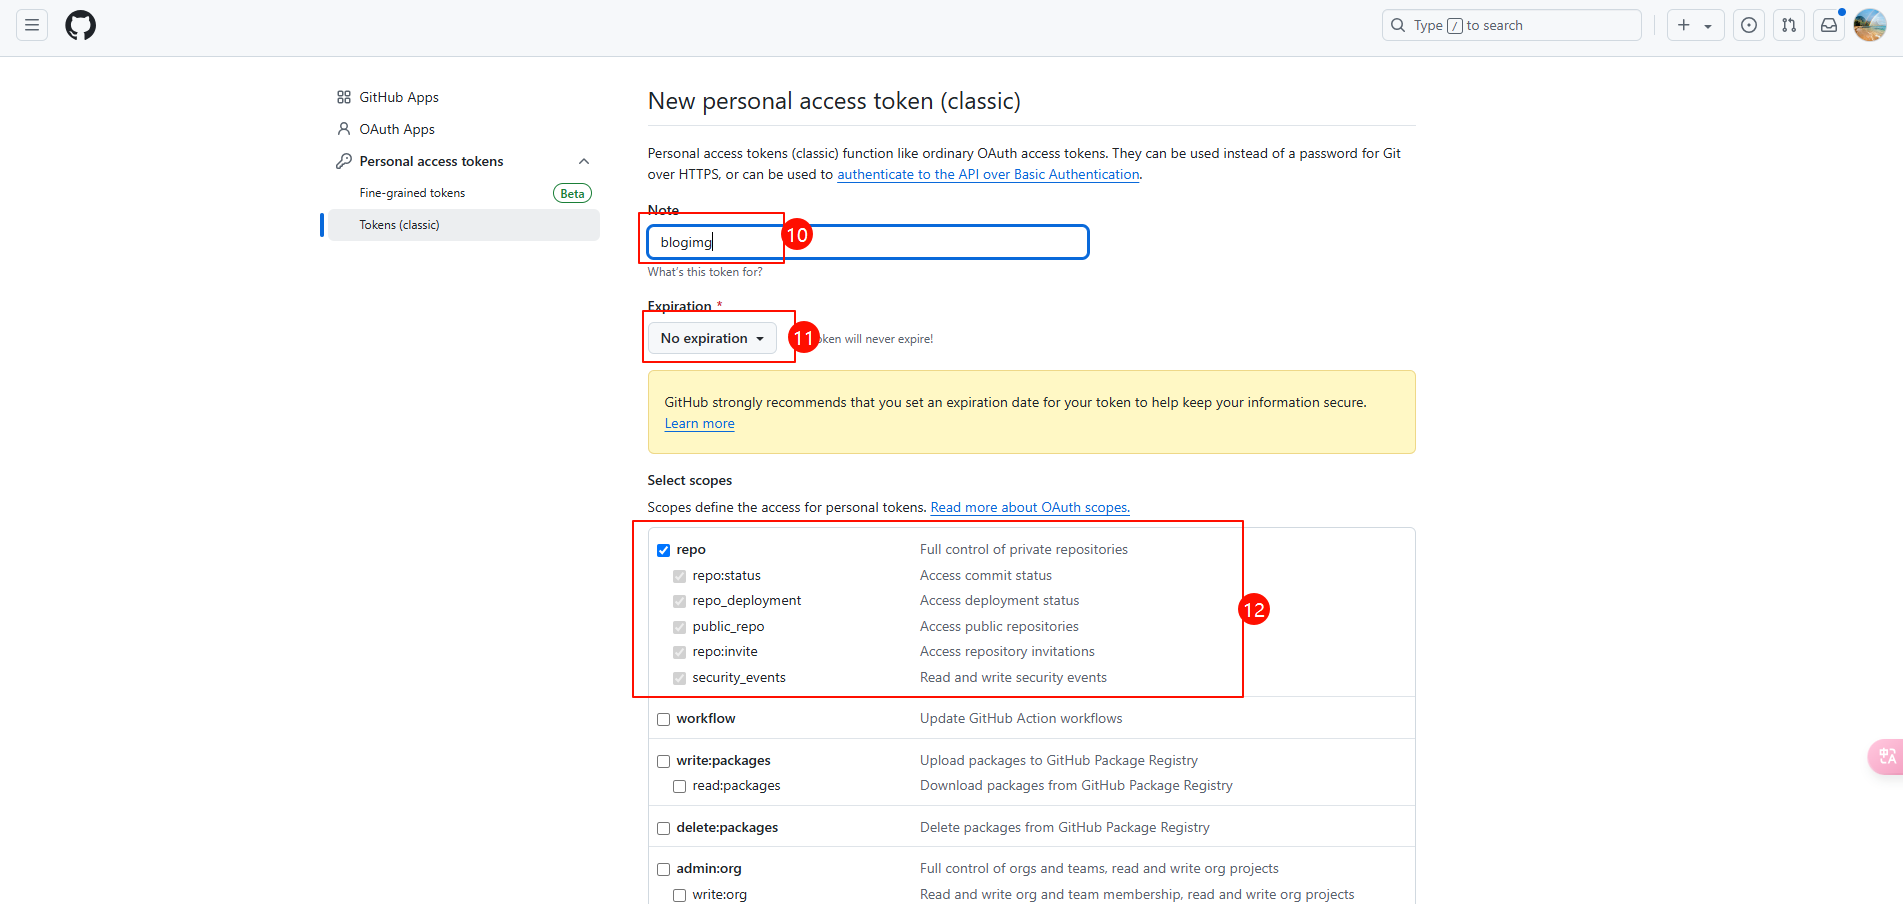Click the GitHub Apps grid icon
Viewport: 1903px width, 904px height.
(x=344, y=97)
